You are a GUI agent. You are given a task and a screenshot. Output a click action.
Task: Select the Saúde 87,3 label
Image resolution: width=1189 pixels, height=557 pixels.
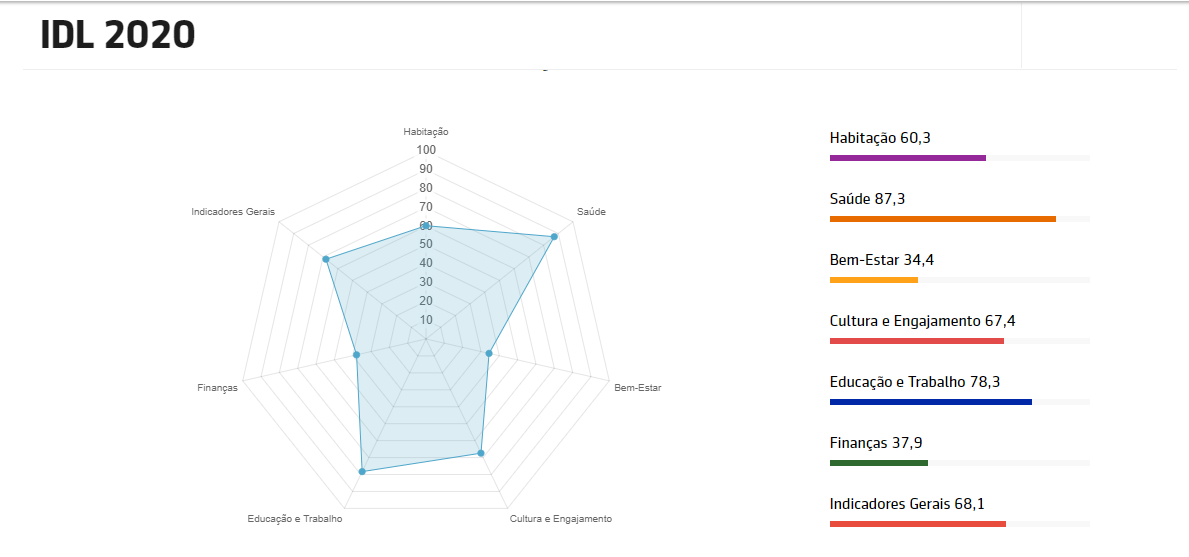[868, 199]
